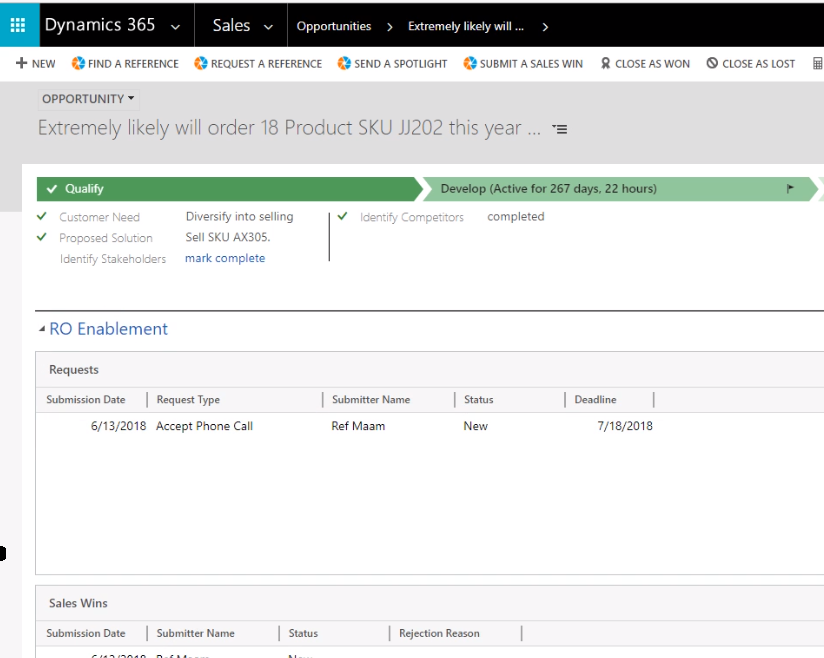The image size is (824, 658).
Task: Collapse the RO Enablement section triangle
Action: coord(42,329)
